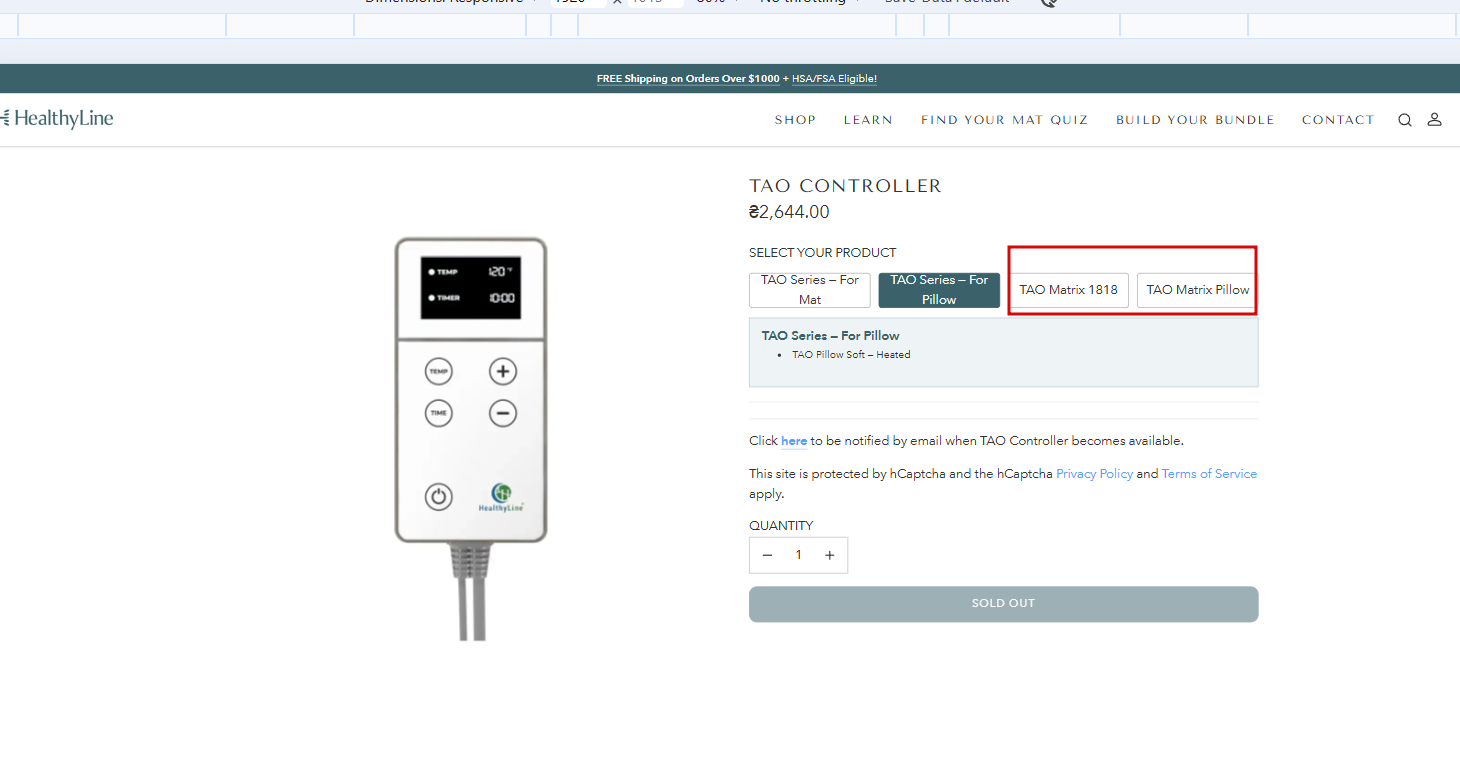The image size is (1460, 769).
Task: Select the TAO Series – For Mat option
Action: [810, 290]
